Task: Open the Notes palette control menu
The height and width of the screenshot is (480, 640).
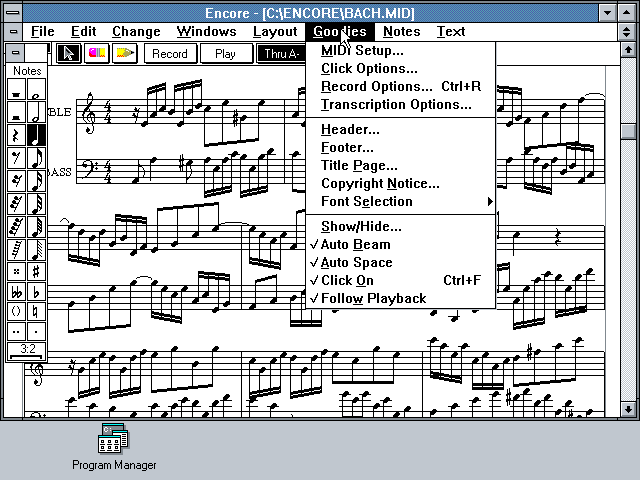Action: point(16,53)
